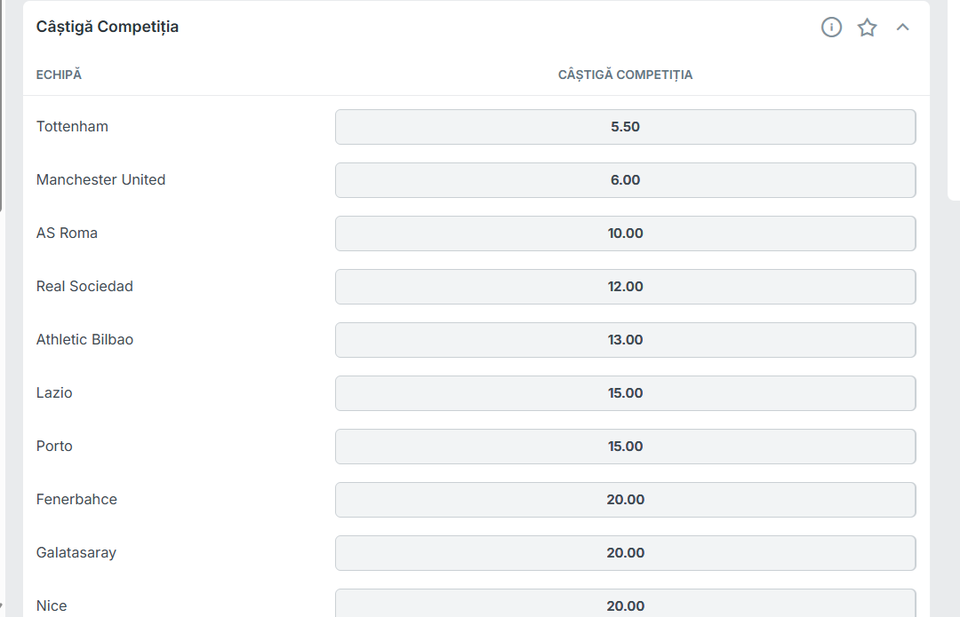Open the market info icon
Image resolution: width=960 pixels, height=617 pixels.
(x=831, y=27)
